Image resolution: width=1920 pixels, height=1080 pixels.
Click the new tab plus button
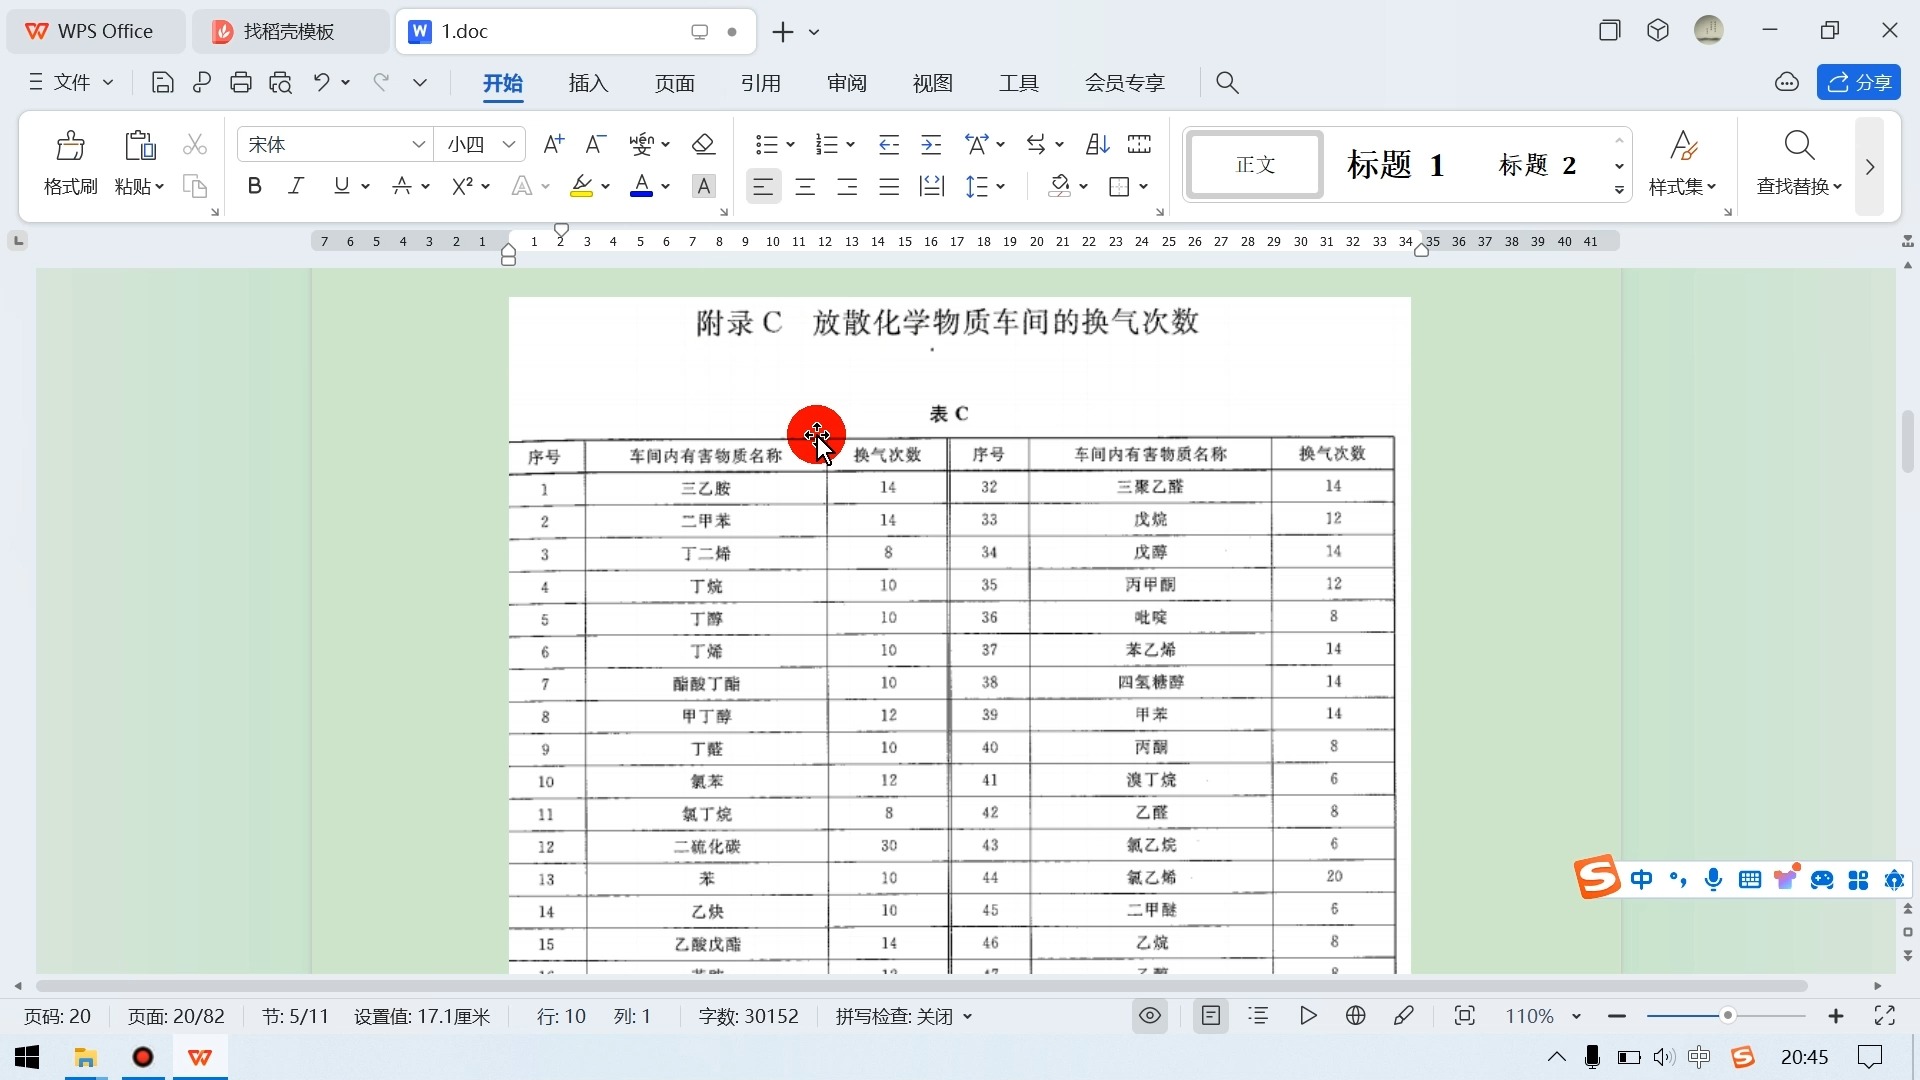click(783, 32)
